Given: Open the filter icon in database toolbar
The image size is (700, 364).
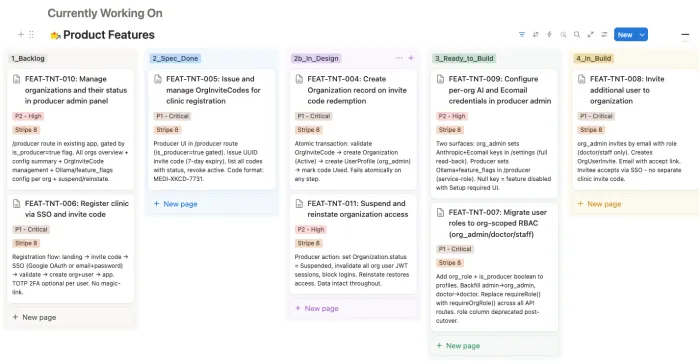Looking at the screenshot, I should click(x=521, y=34).
